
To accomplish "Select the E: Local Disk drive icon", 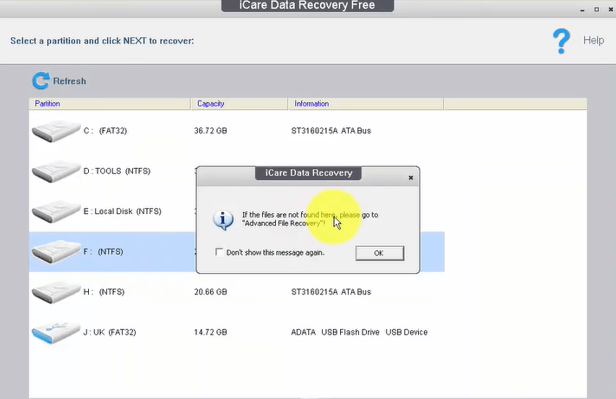I will pyautogui.click(x=56, y=211).
